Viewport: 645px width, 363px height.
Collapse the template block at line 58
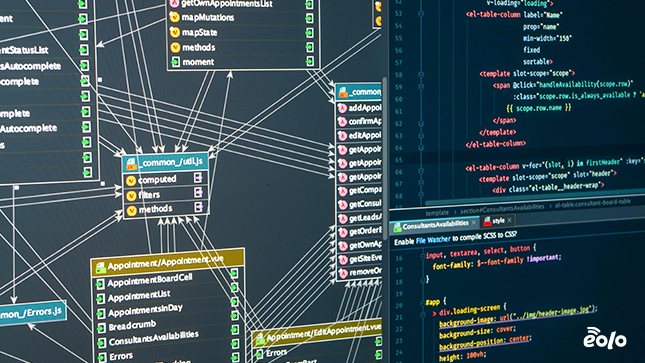421,75
